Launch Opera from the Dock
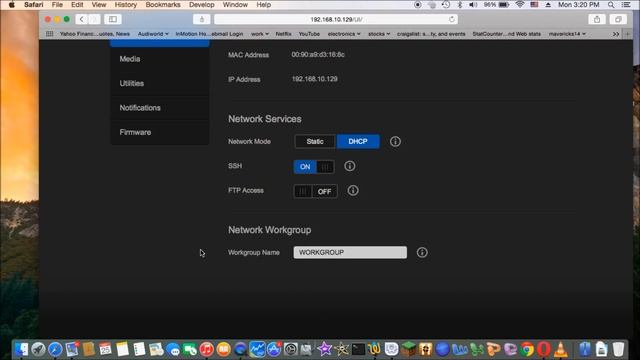 click(544, 349)
